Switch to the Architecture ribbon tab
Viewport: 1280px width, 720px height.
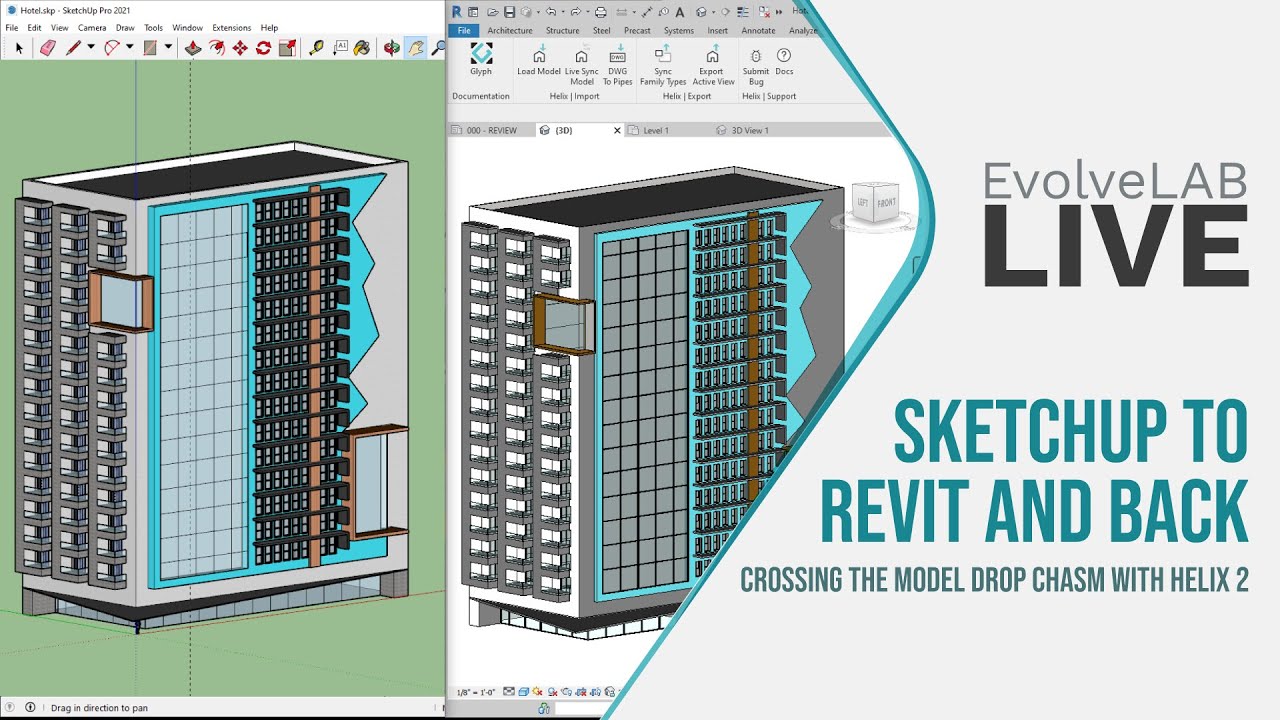coord(510,31)
